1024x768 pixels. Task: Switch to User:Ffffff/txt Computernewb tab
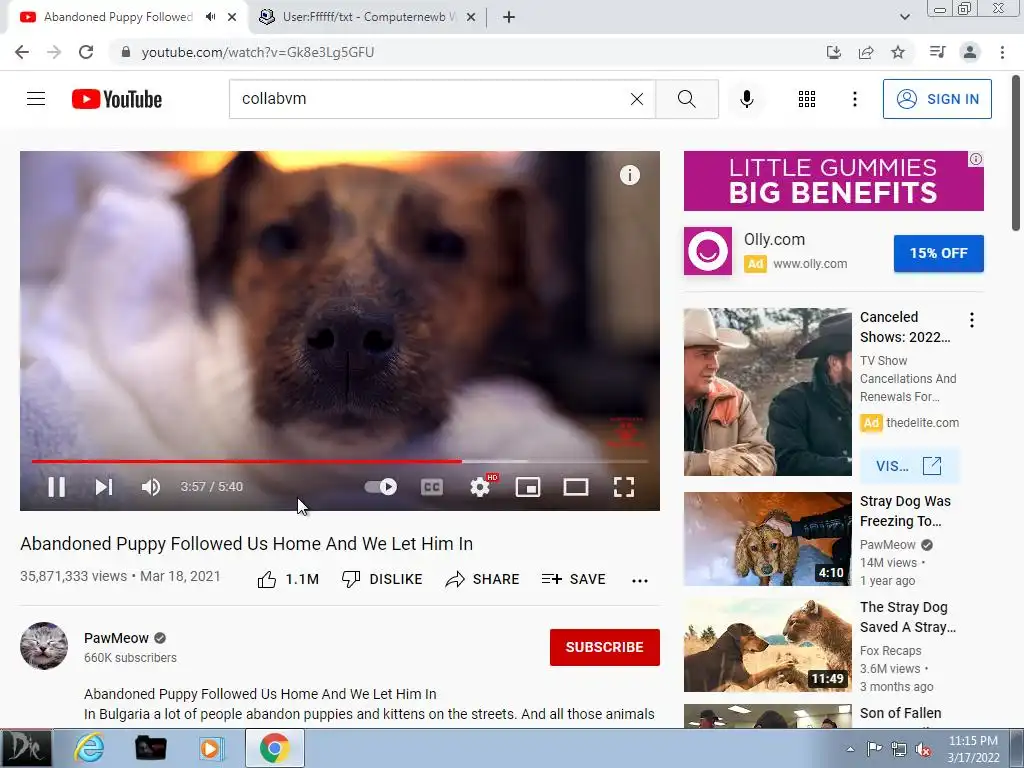[369, 17]
